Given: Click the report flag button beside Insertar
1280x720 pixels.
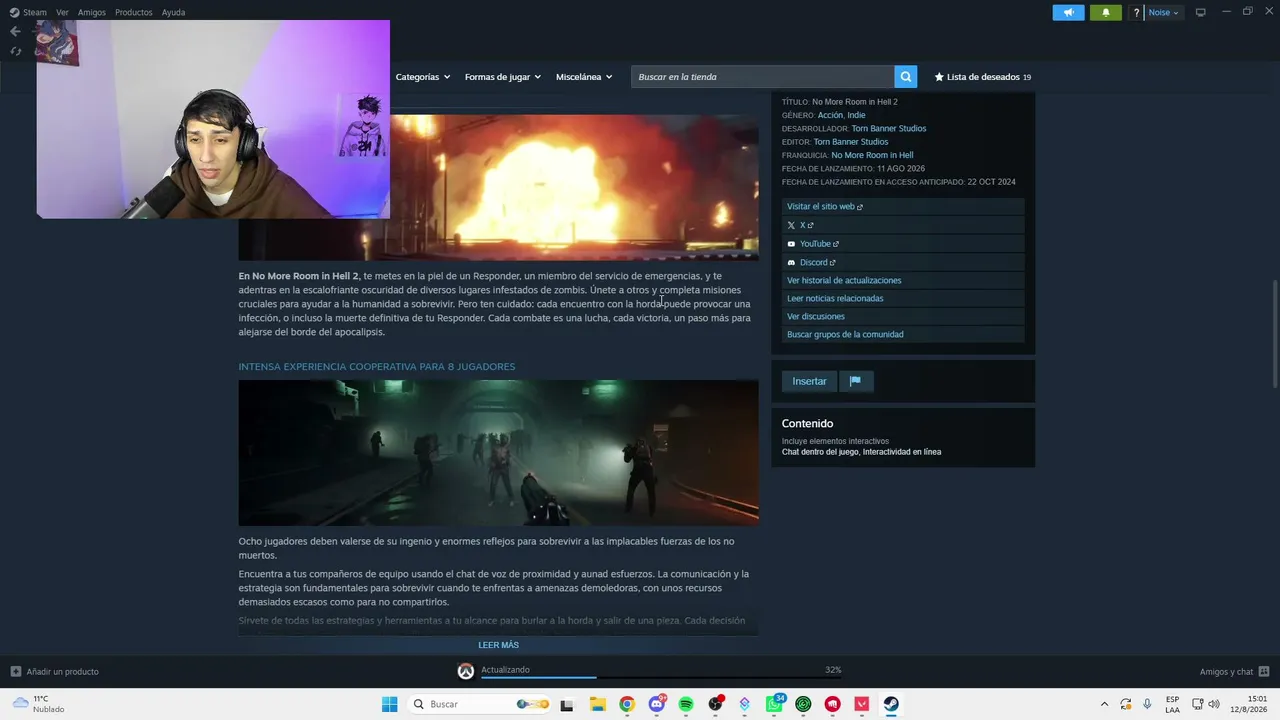Looking at the screenshot, I should pyautogui.click(x=855, y=381).
